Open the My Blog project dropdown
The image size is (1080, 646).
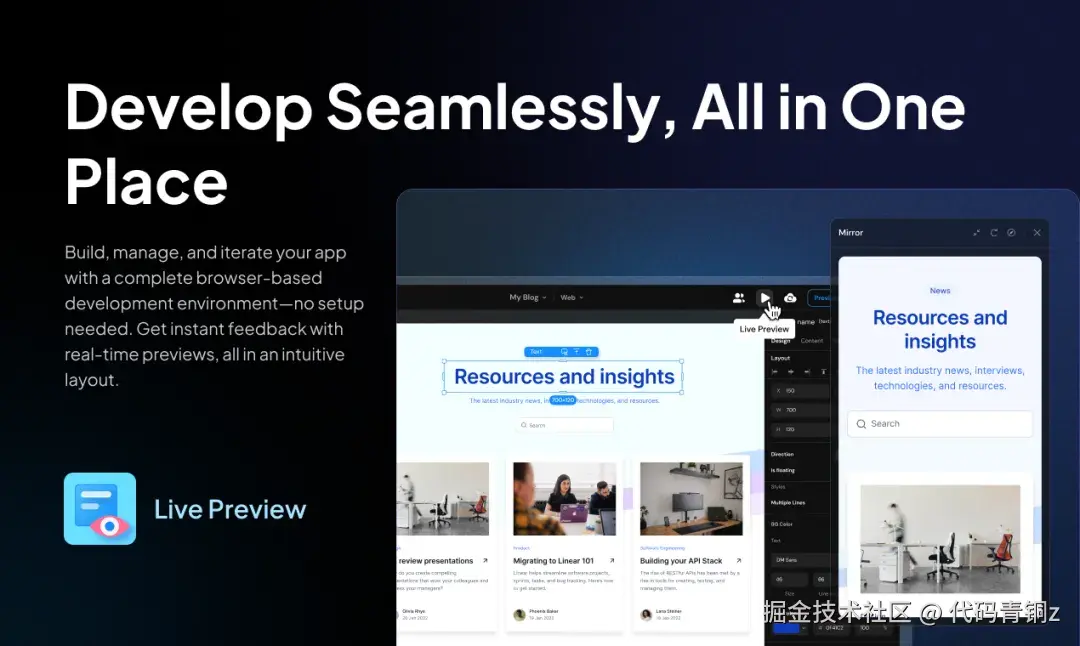[x=528, y=298]
